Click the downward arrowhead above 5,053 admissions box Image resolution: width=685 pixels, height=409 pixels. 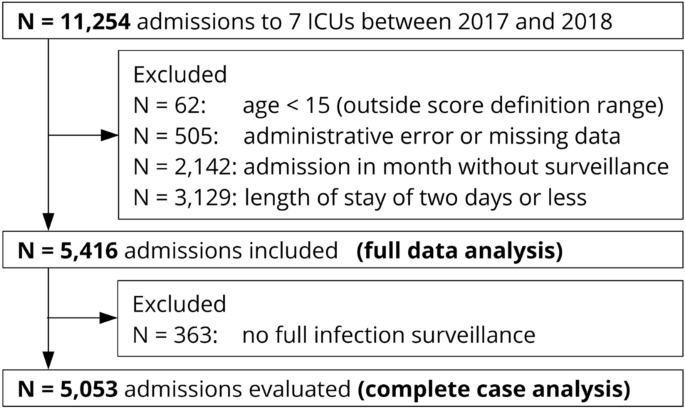[48, 360]
